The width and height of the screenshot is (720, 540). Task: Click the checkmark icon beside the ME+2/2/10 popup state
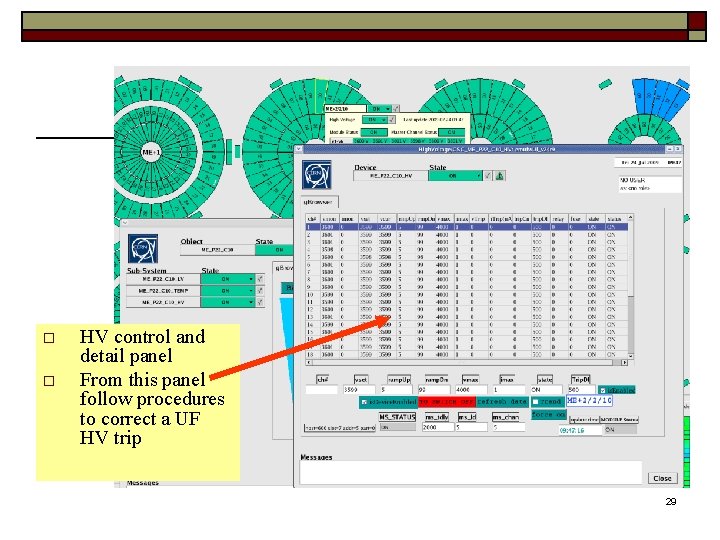click(x=396, y=108)
